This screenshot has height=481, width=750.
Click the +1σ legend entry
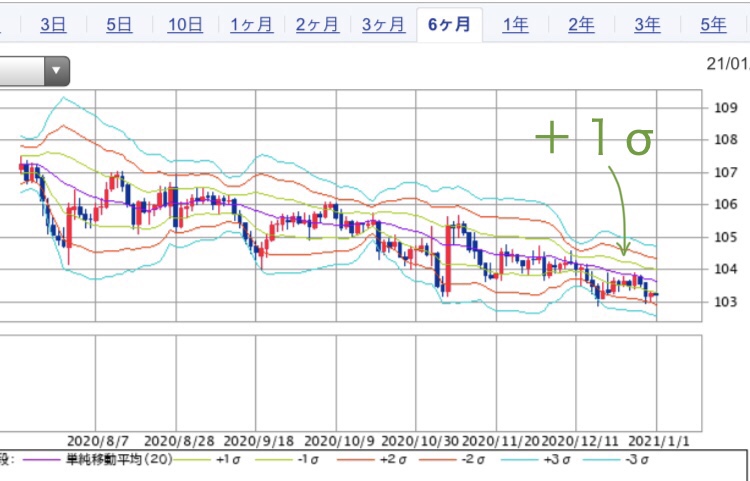point(228,460)
